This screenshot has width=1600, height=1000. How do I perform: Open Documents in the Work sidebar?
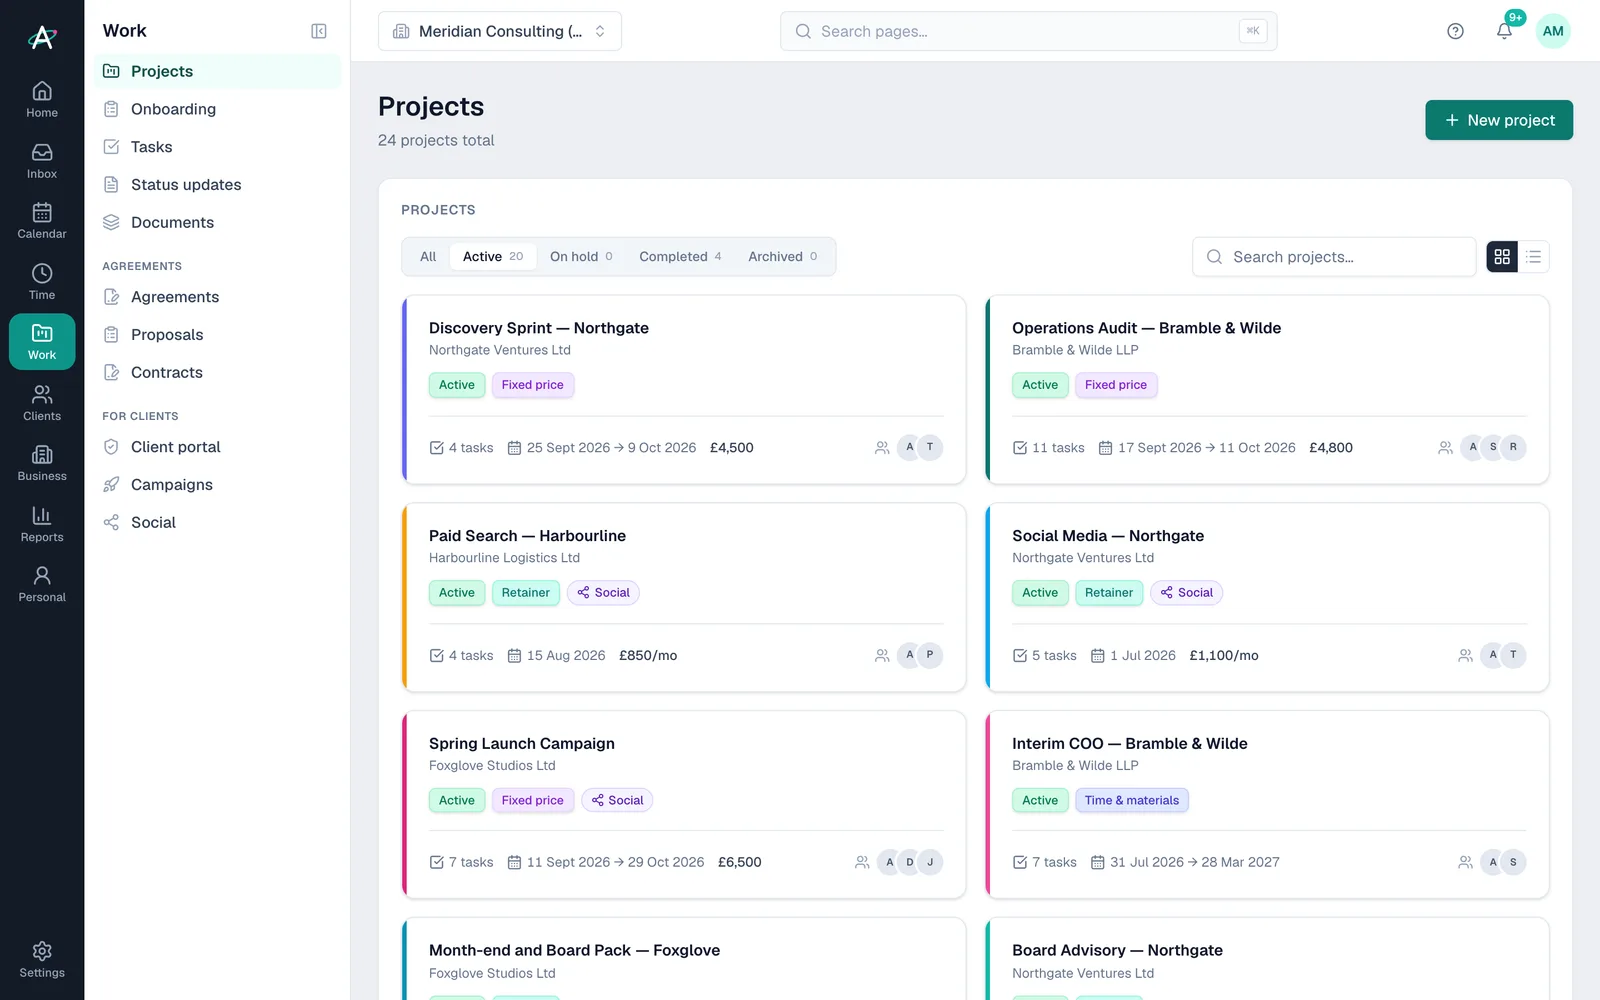tap(218, 222)
